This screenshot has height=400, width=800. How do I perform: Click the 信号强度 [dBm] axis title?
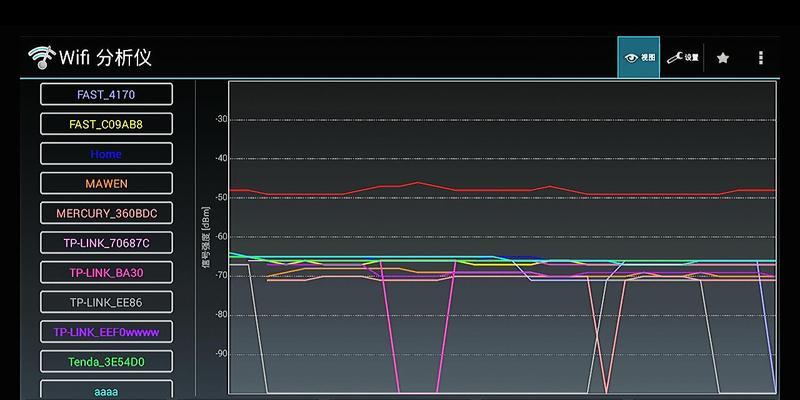205,237
